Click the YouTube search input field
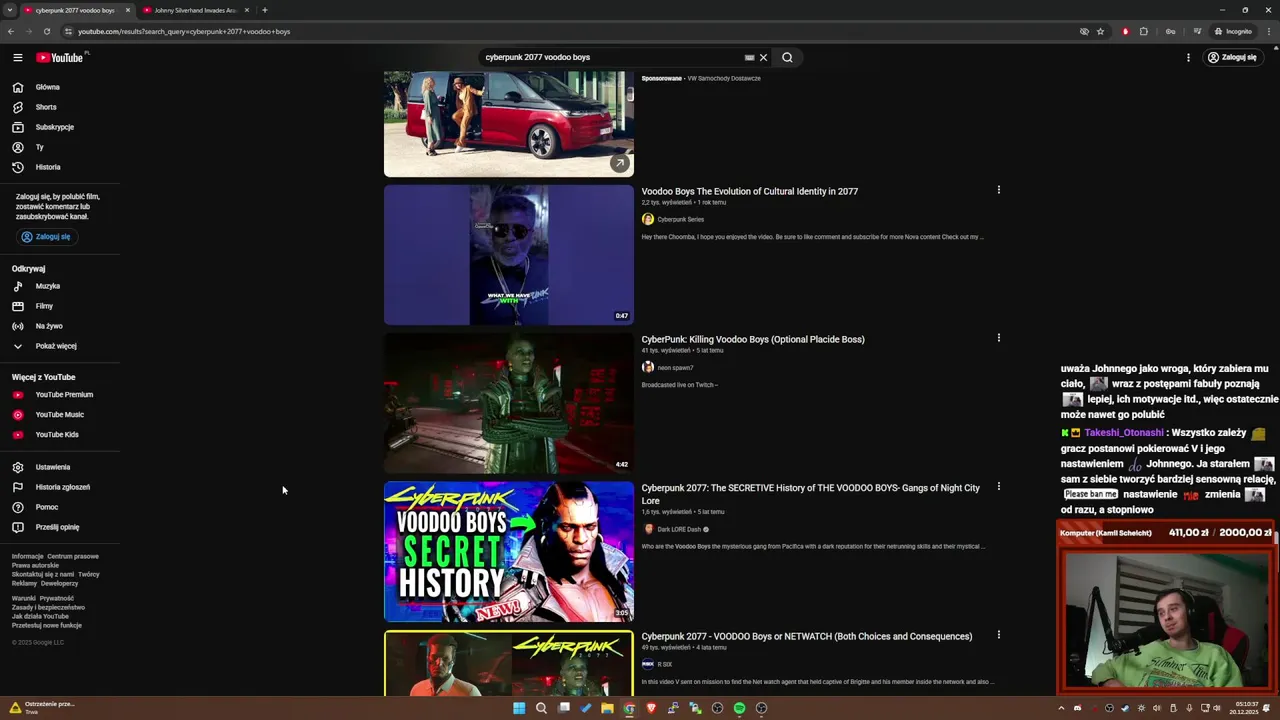 pyautogui.click(x=610, y=57)
